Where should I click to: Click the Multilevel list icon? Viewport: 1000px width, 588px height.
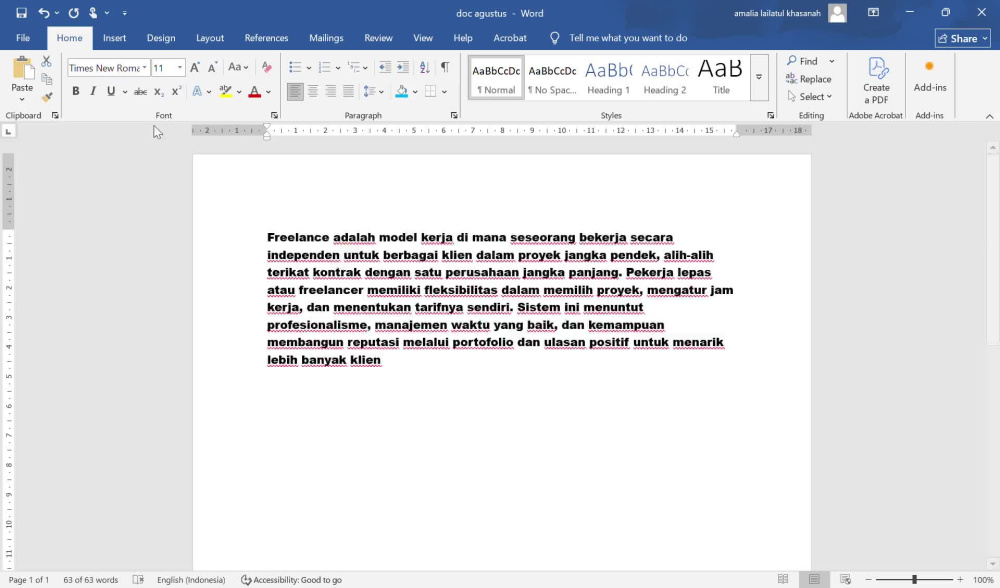tap(354, 67)
